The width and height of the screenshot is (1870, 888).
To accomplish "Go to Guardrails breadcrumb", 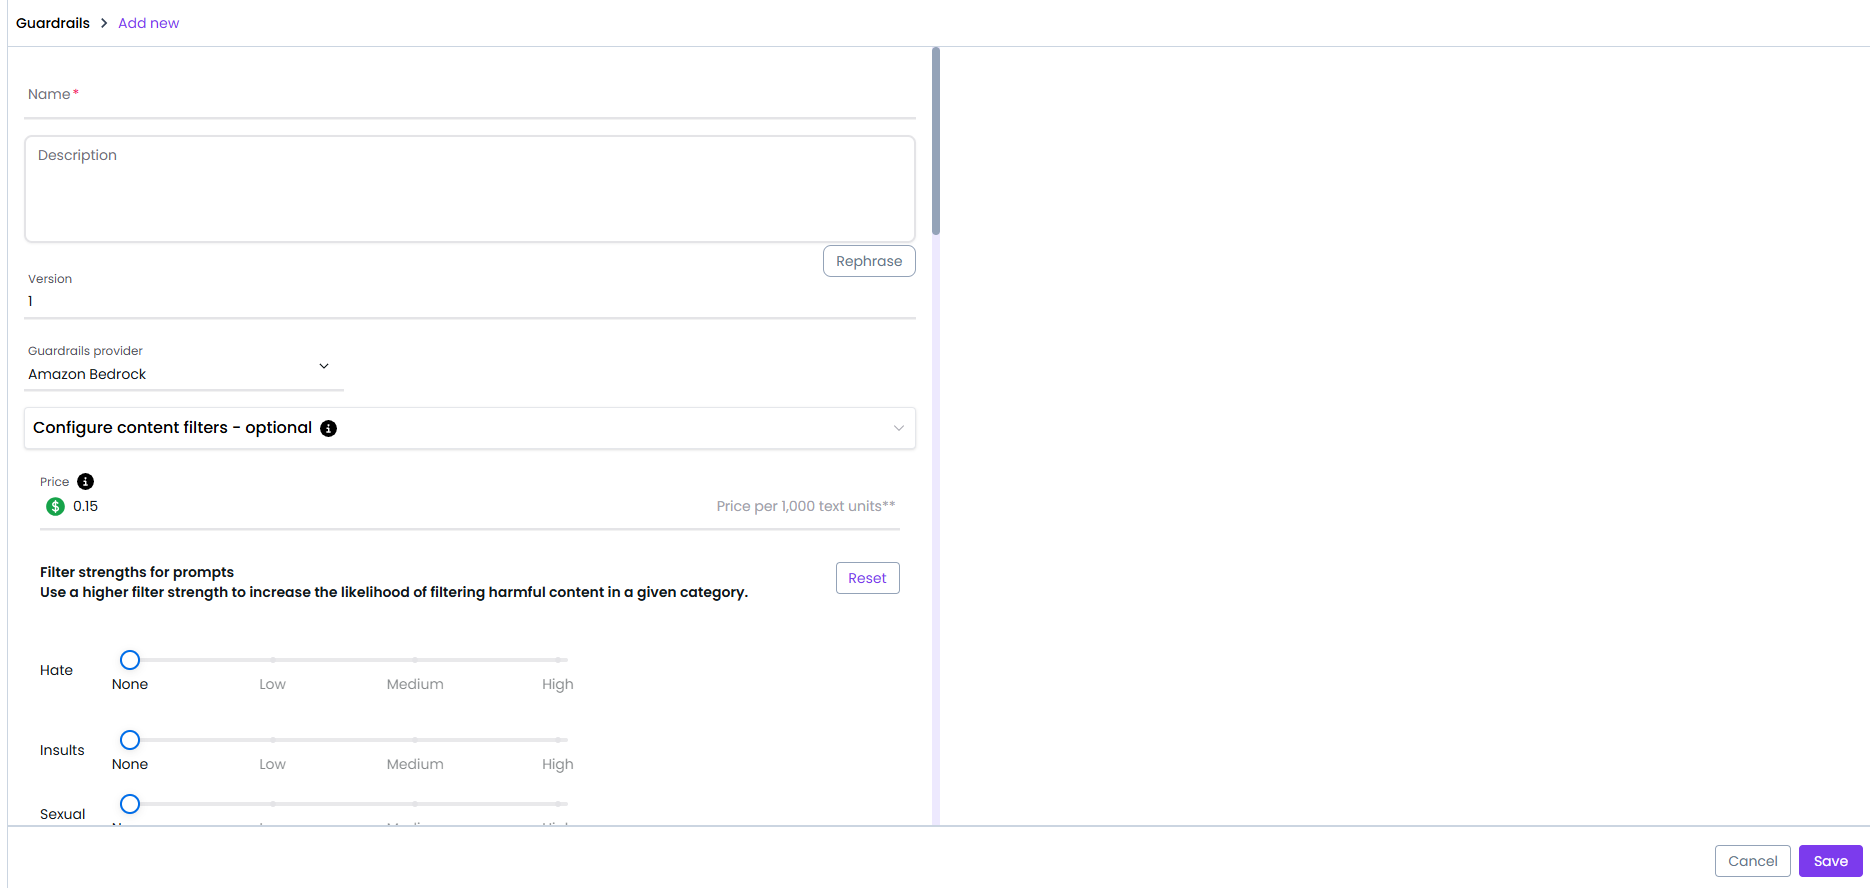I will (53, 23).
